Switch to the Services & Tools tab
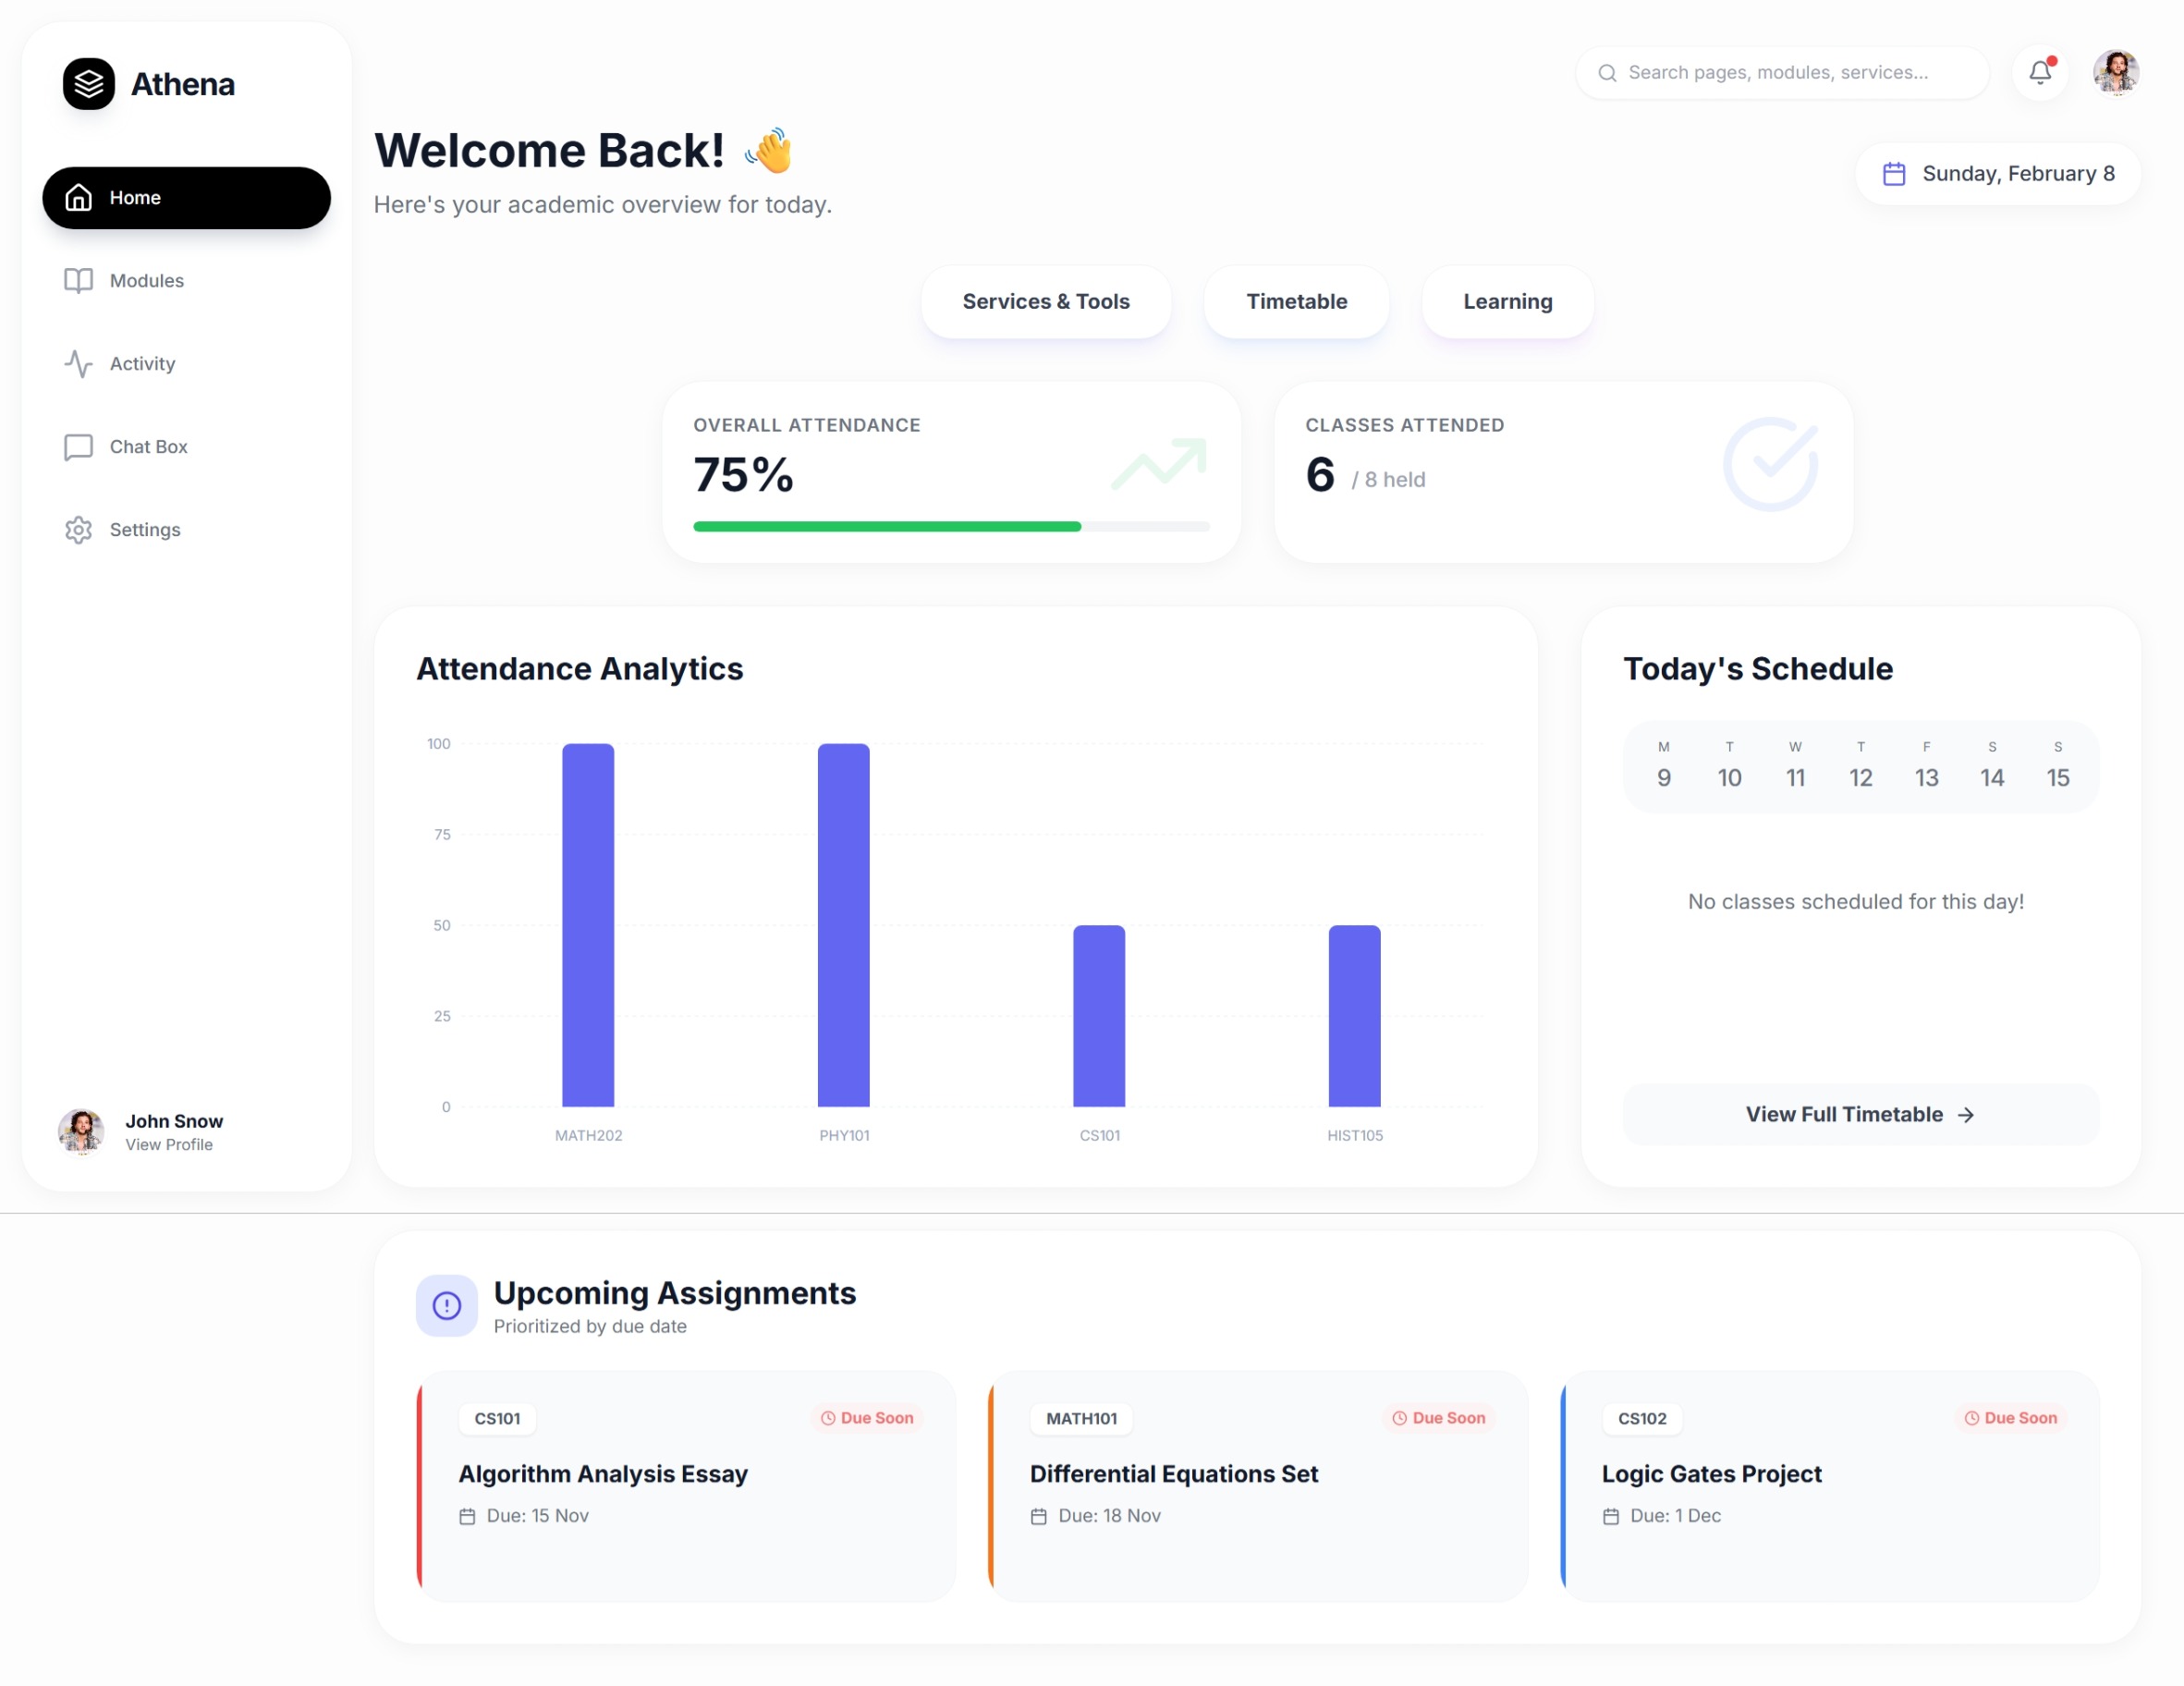2184x1686 pixels. (x=1045, y=302)
